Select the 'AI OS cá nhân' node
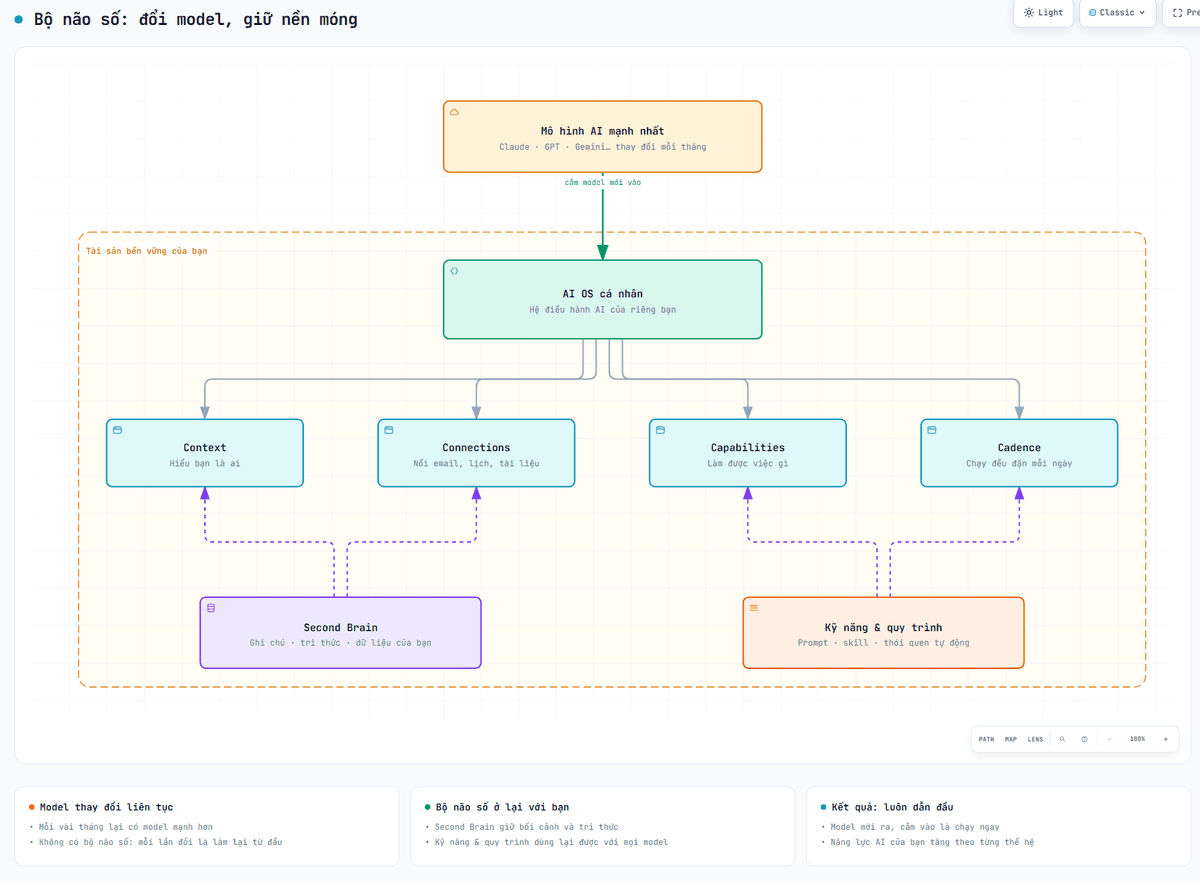The width and height of the screenshot is (1200, 883). tap(603, 299)
